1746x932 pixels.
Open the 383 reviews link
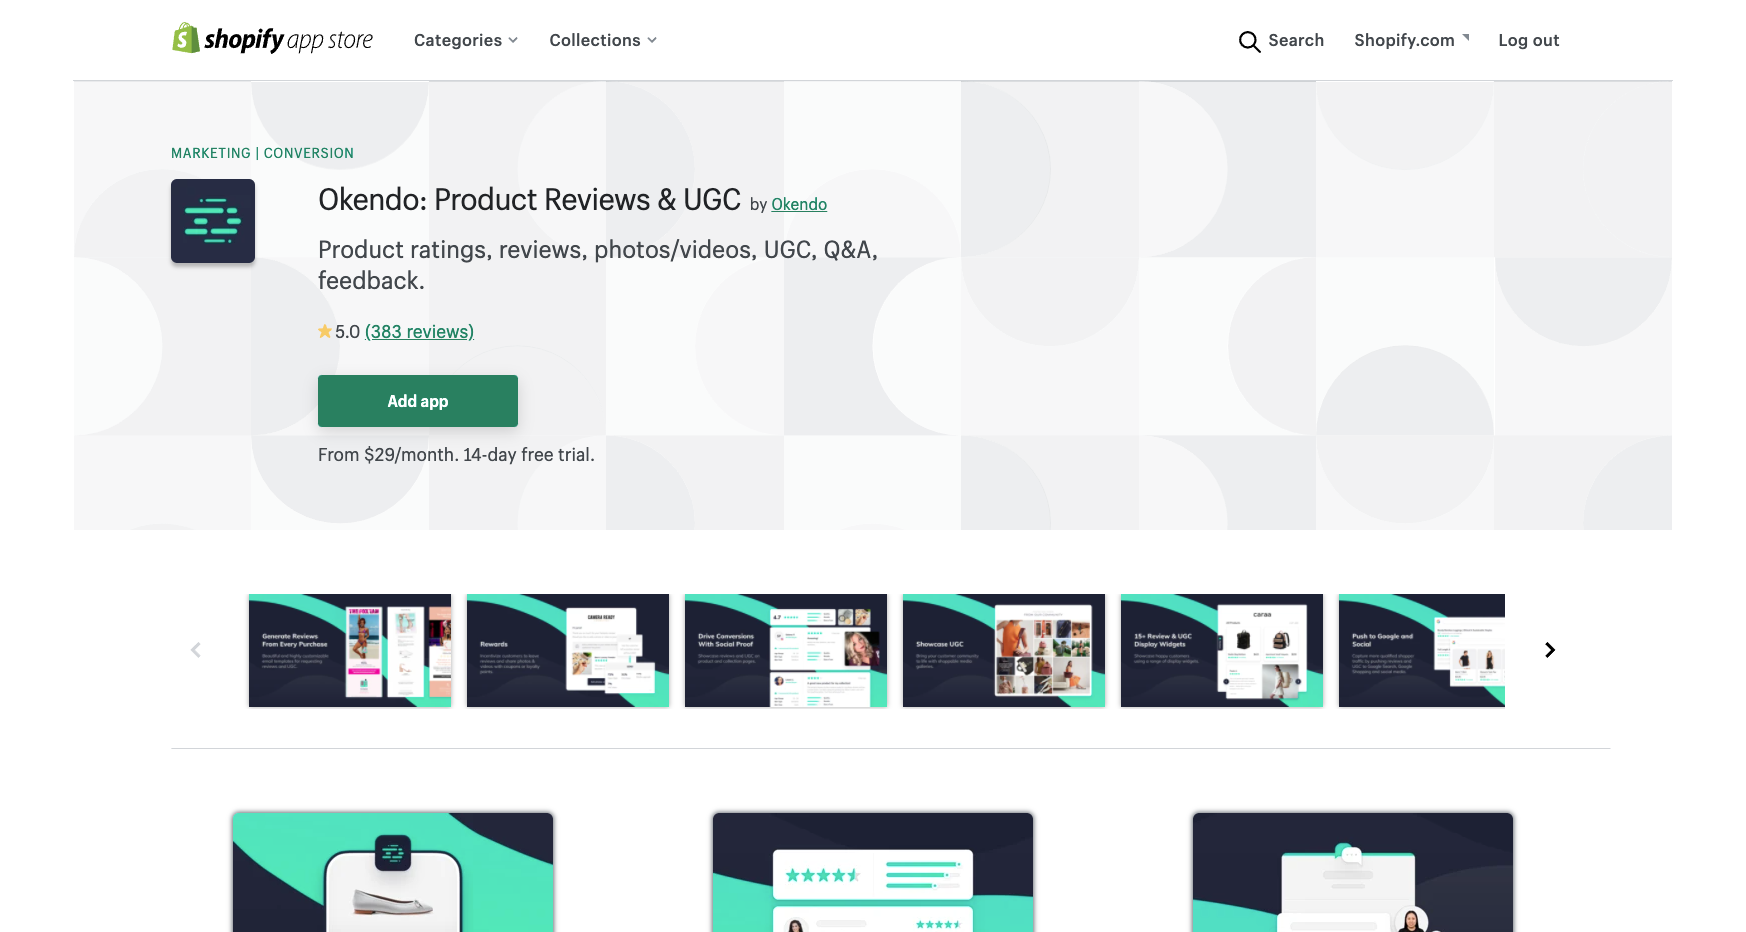tap(419, 331)
